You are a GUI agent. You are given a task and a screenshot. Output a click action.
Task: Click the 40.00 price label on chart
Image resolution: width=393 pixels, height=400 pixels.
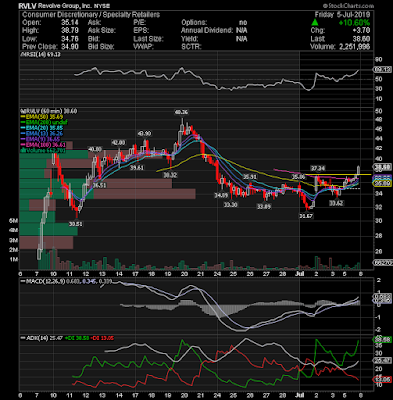(x=95, y=149)
